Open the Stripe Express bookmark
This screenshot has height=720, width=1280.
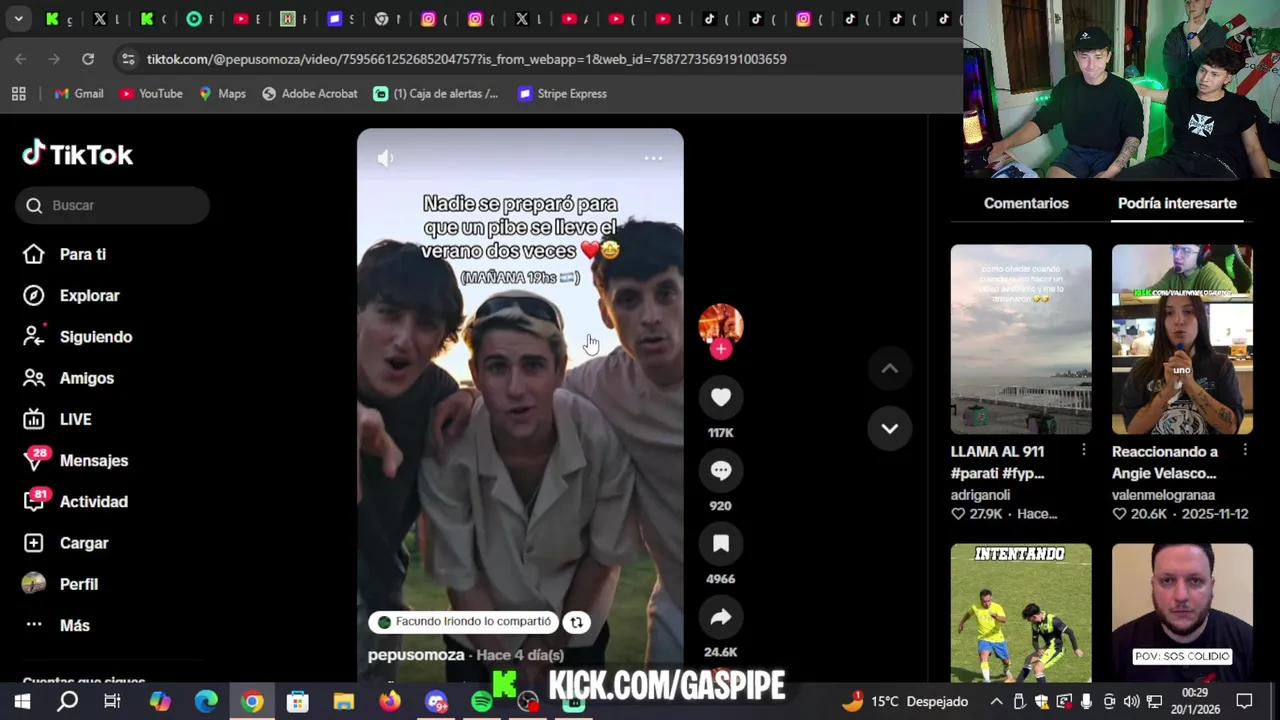coord(562,93)
